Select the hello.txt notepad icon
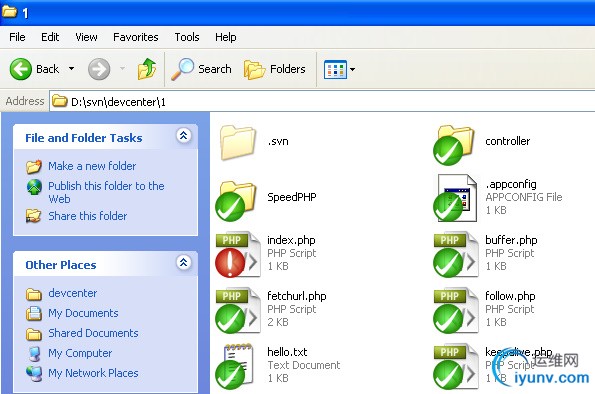The height and width of the screenshot is (394, 595). (235, 366)
